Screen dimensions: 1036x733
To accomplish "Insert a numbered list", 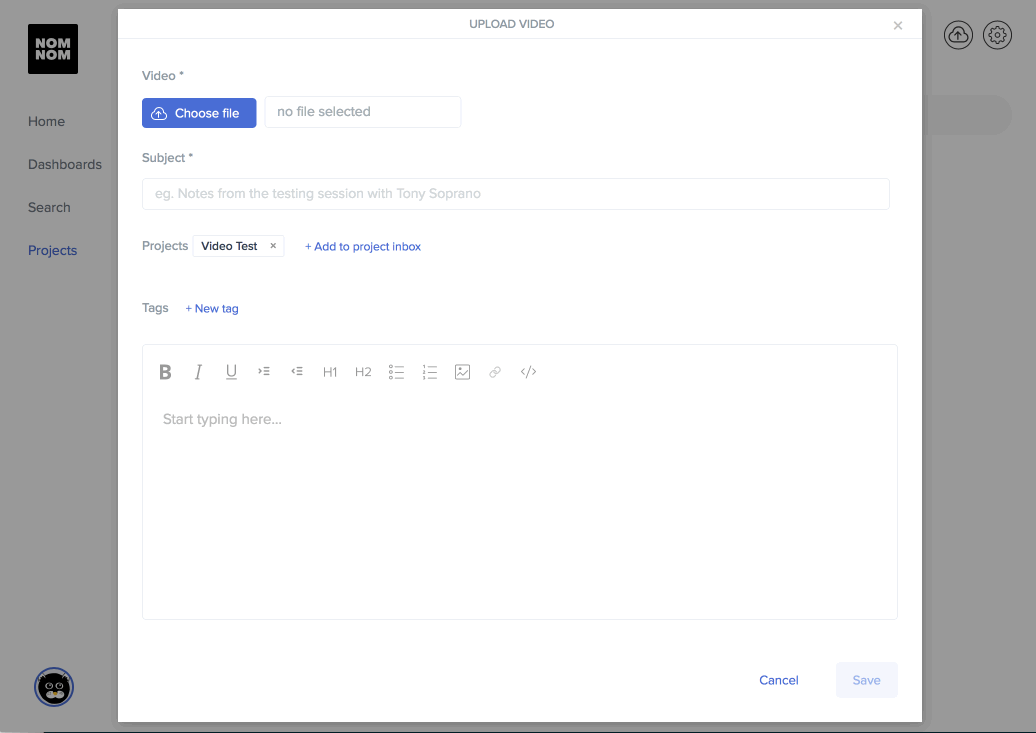I will click(429, 372).
